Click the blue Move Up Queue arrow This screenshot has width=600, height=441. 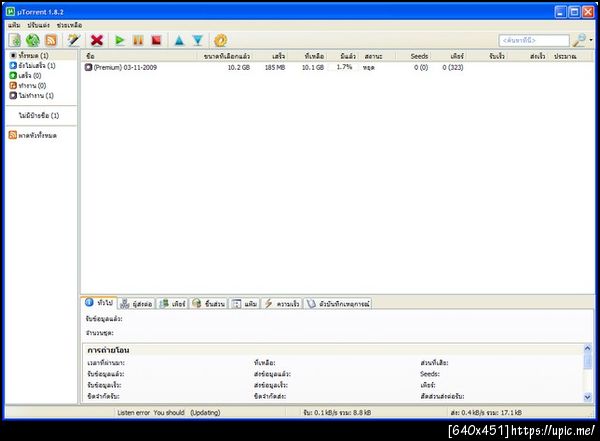[x=179, y=40]
